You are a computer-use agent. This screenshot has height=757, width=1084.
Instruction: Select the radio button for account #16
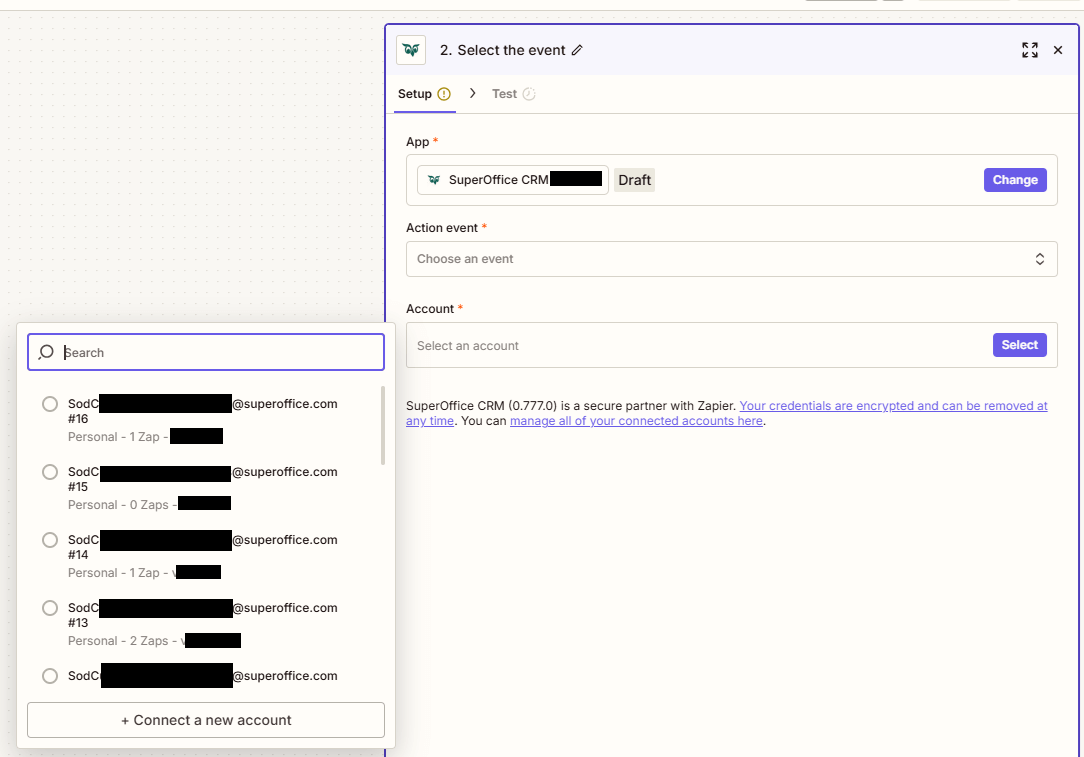[x=50, y=404]
